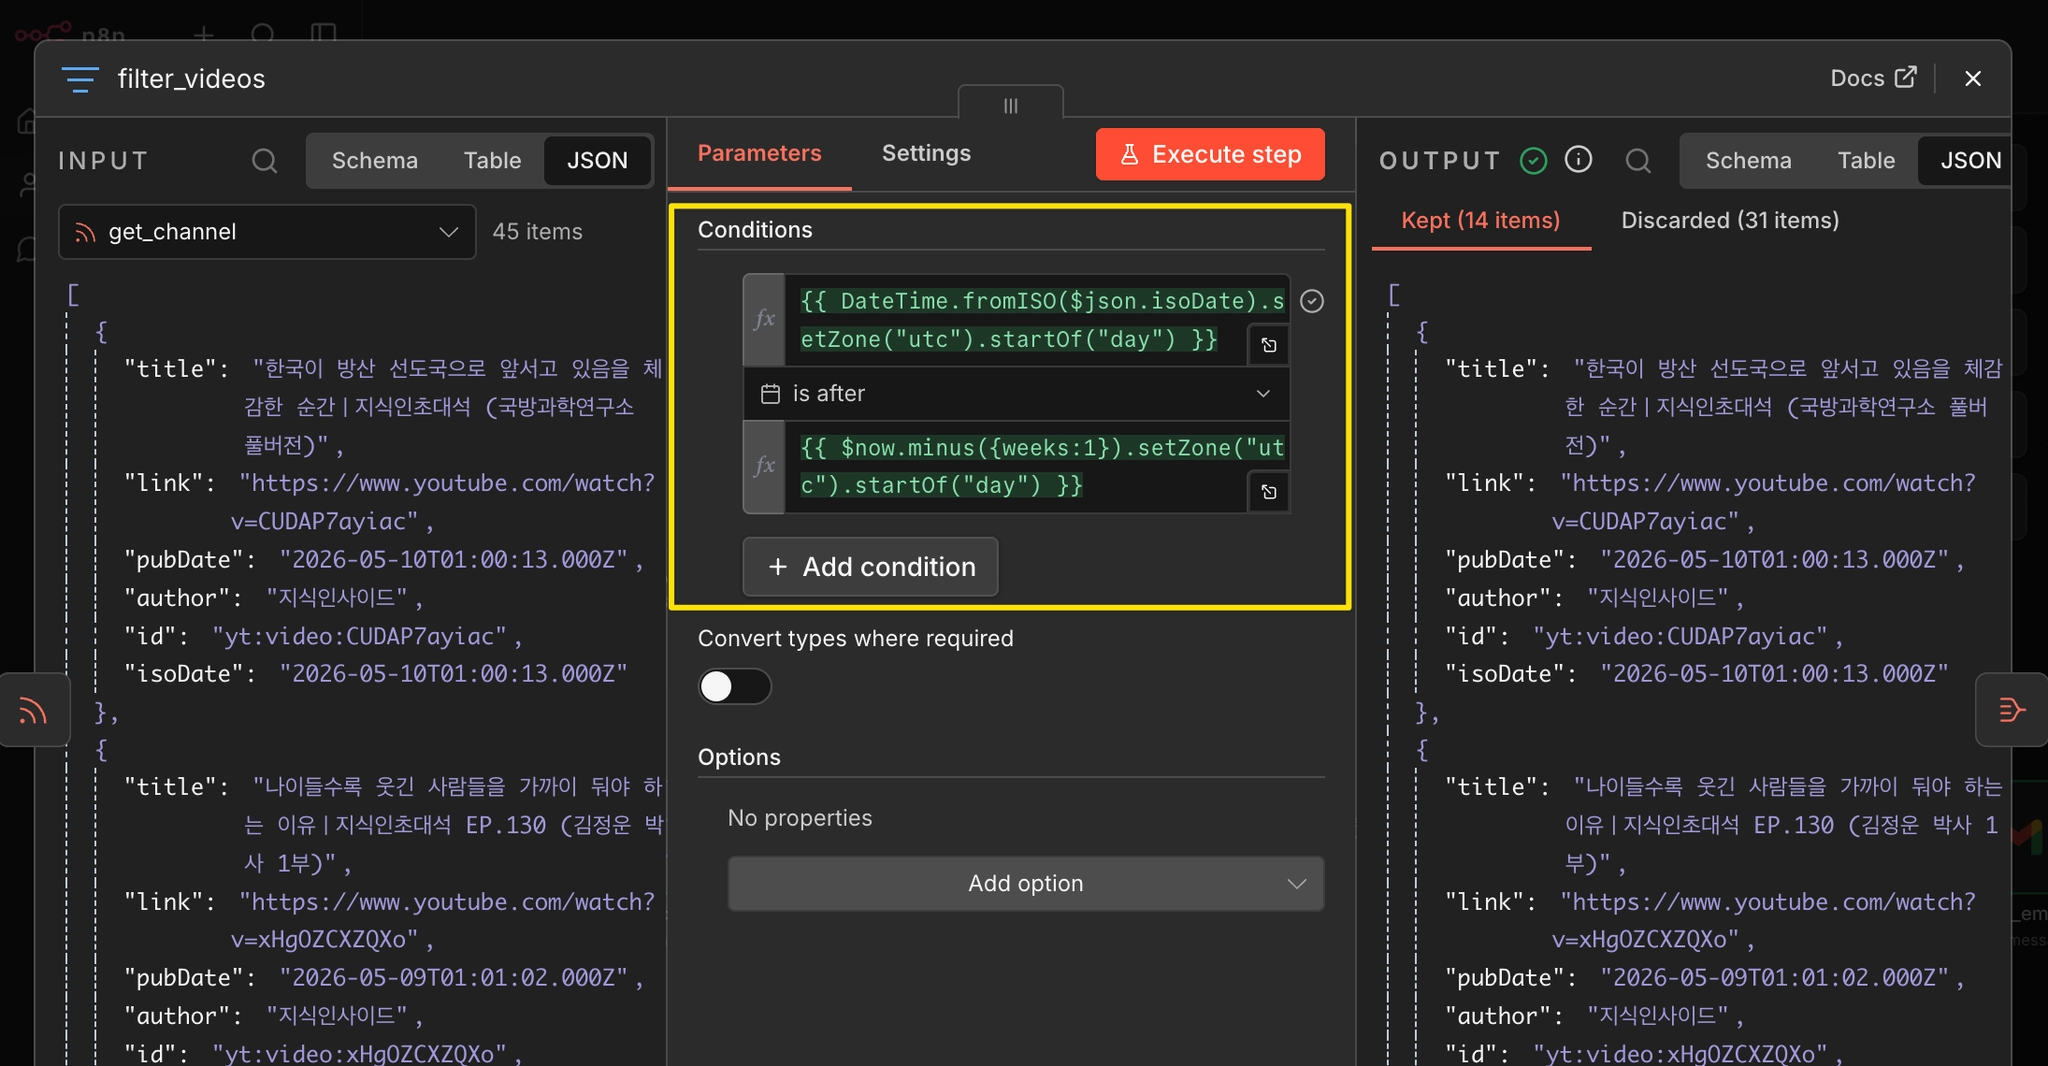This screenshot has height=1066, width=2048.
Task: Switch OUTPUT view to Table
Action: pyautogui.click(x=1866, y=160)
